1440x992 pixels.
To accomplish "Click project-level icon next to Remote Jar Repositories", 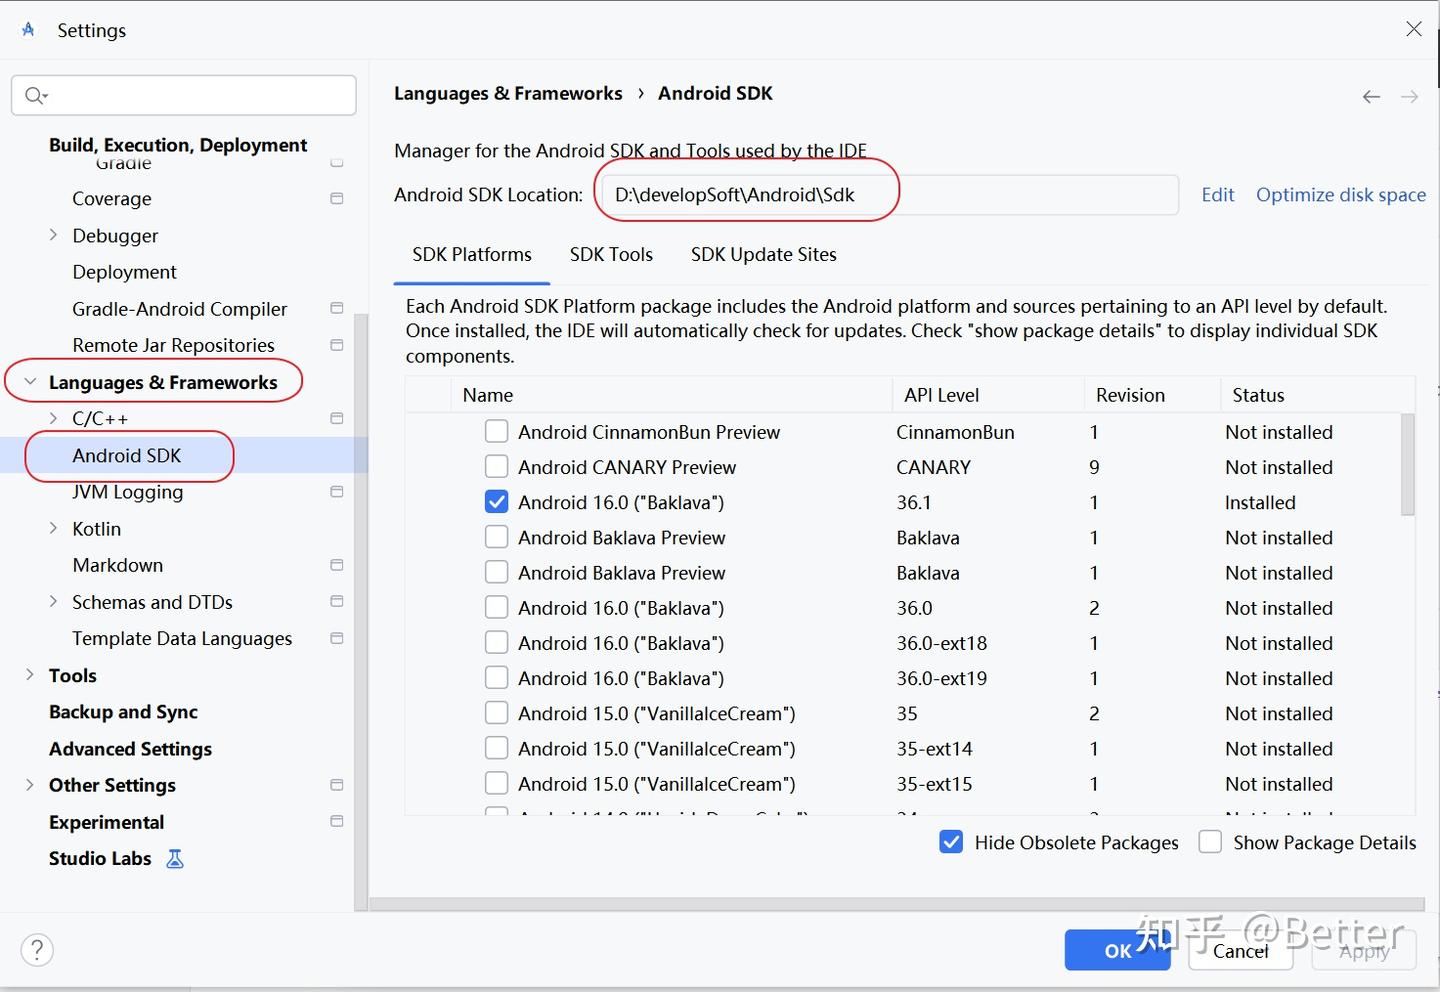I will coord(337,345).
